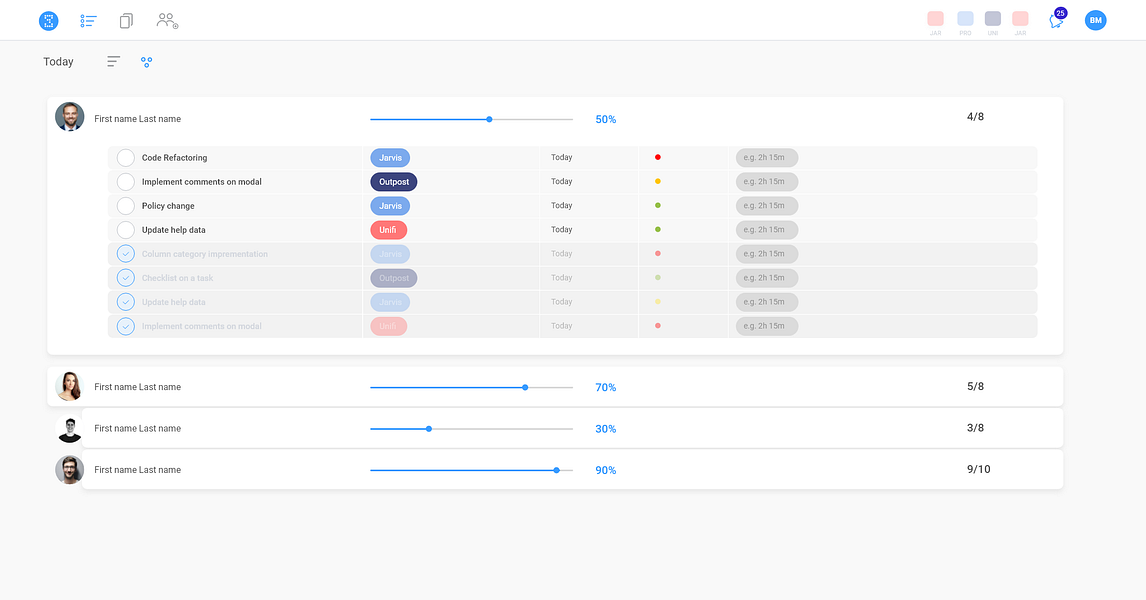Adjust the 50% progress slider handle

(490, 119)
